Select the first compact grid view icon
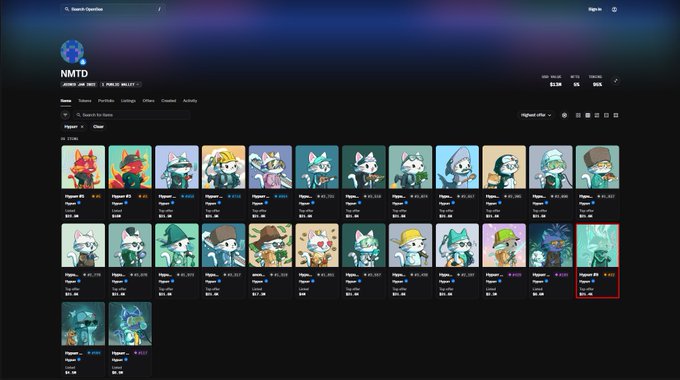The height and width of the screenshot is (380, 680). [578, 115]
